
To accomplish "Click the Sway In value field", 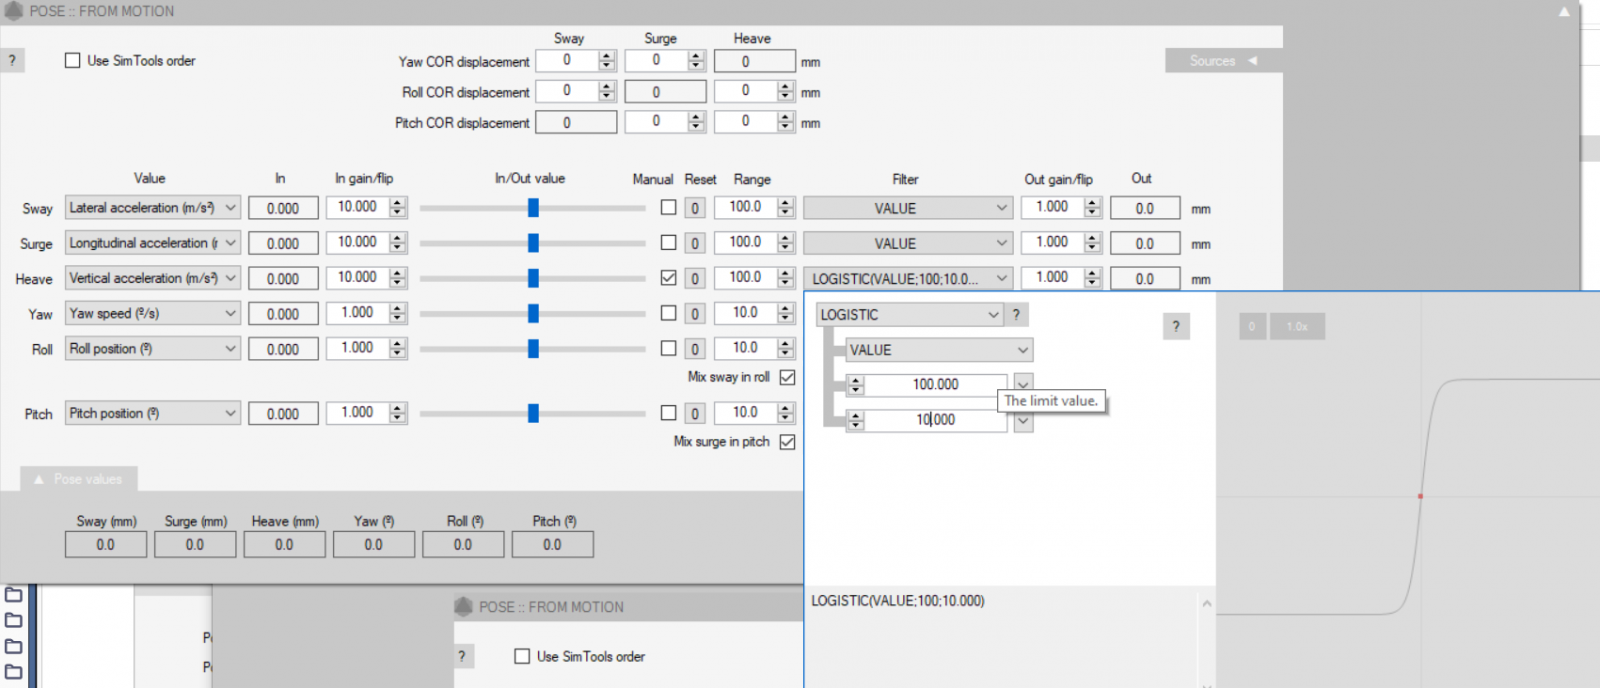I will click(283, 208).
